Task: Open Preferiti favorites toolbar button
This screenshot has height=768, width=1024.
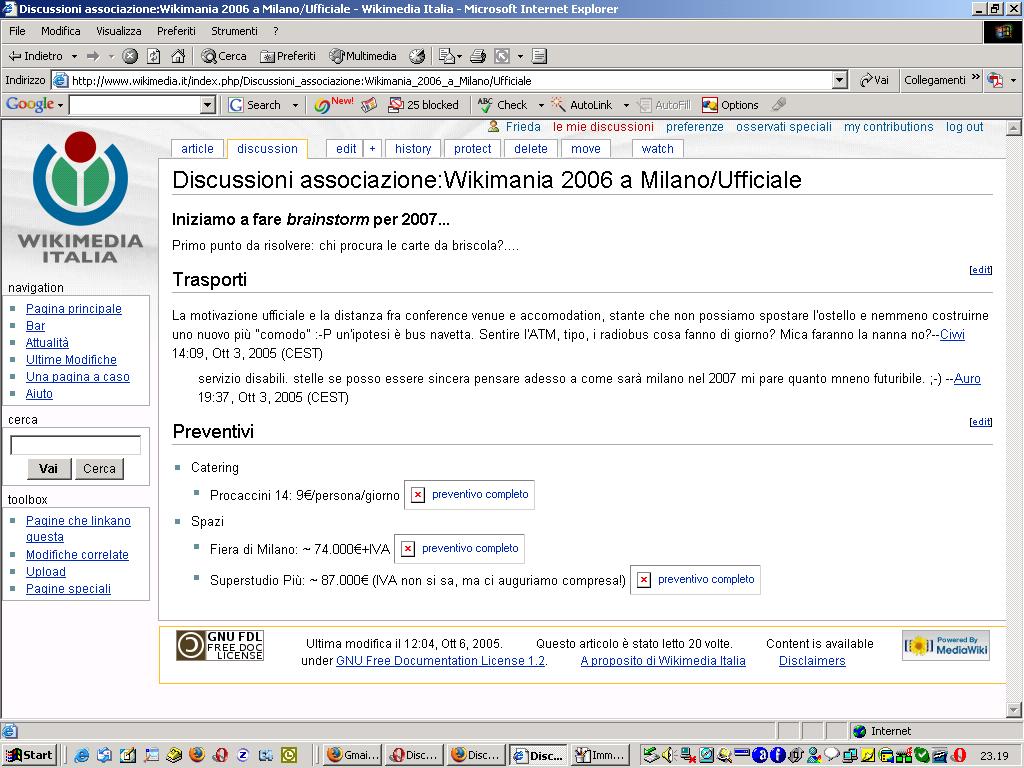Action: click(x=288, y=56)
